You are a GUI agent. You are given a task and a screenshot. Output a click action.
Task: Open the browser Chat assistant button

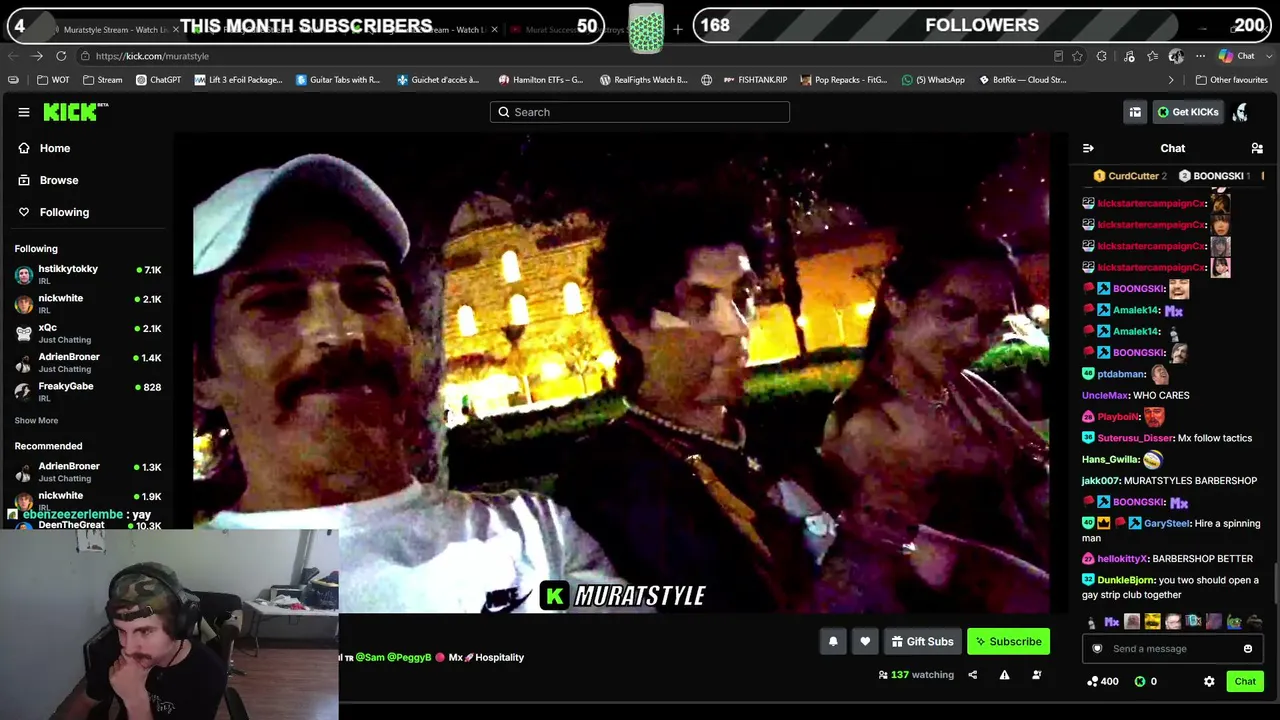pyautogui.click(x=1238, y=56)
